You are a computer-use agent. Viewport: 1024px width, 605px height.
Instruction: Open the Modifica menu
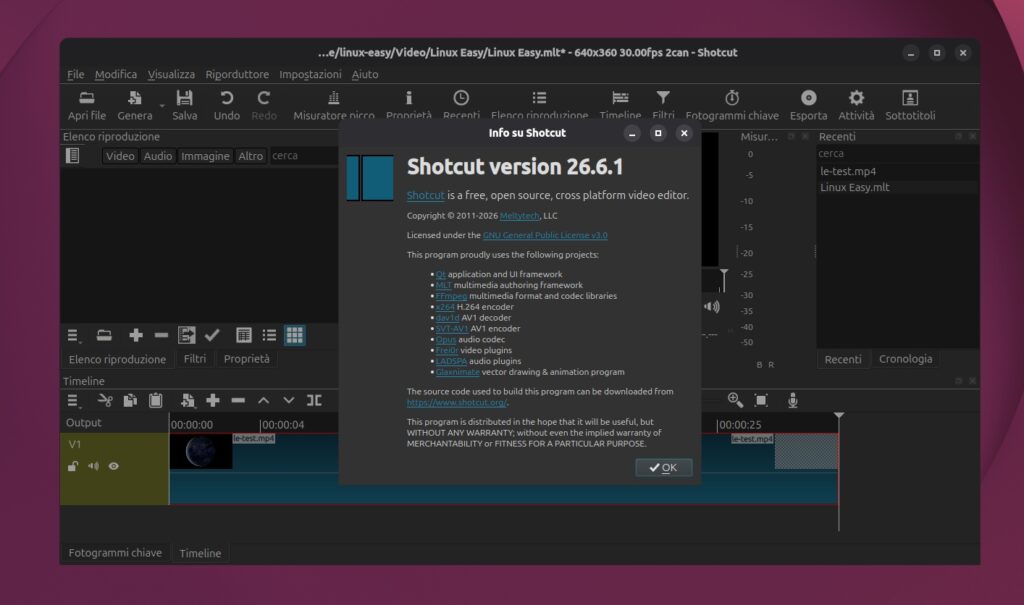[x=116, y=74]
